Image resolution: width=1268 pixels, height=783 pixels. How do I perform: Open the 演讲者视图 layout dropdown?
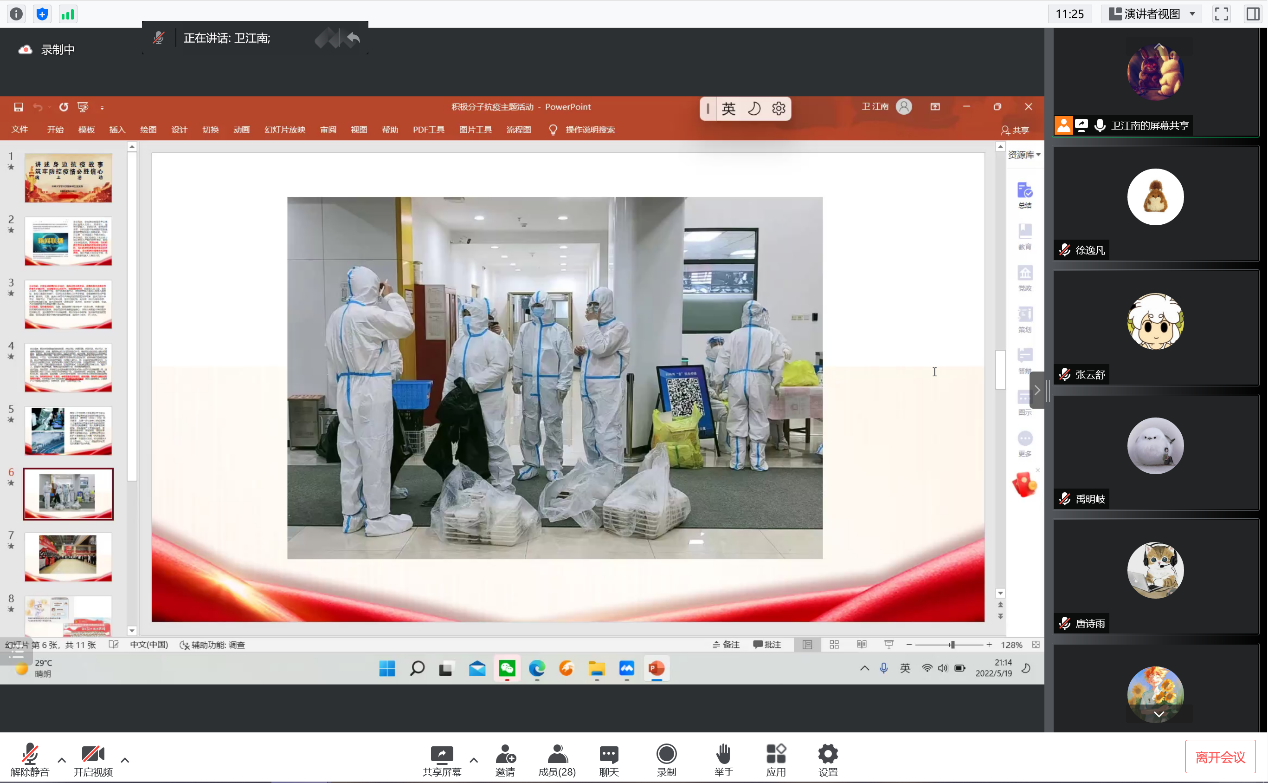pos(1151,14)
